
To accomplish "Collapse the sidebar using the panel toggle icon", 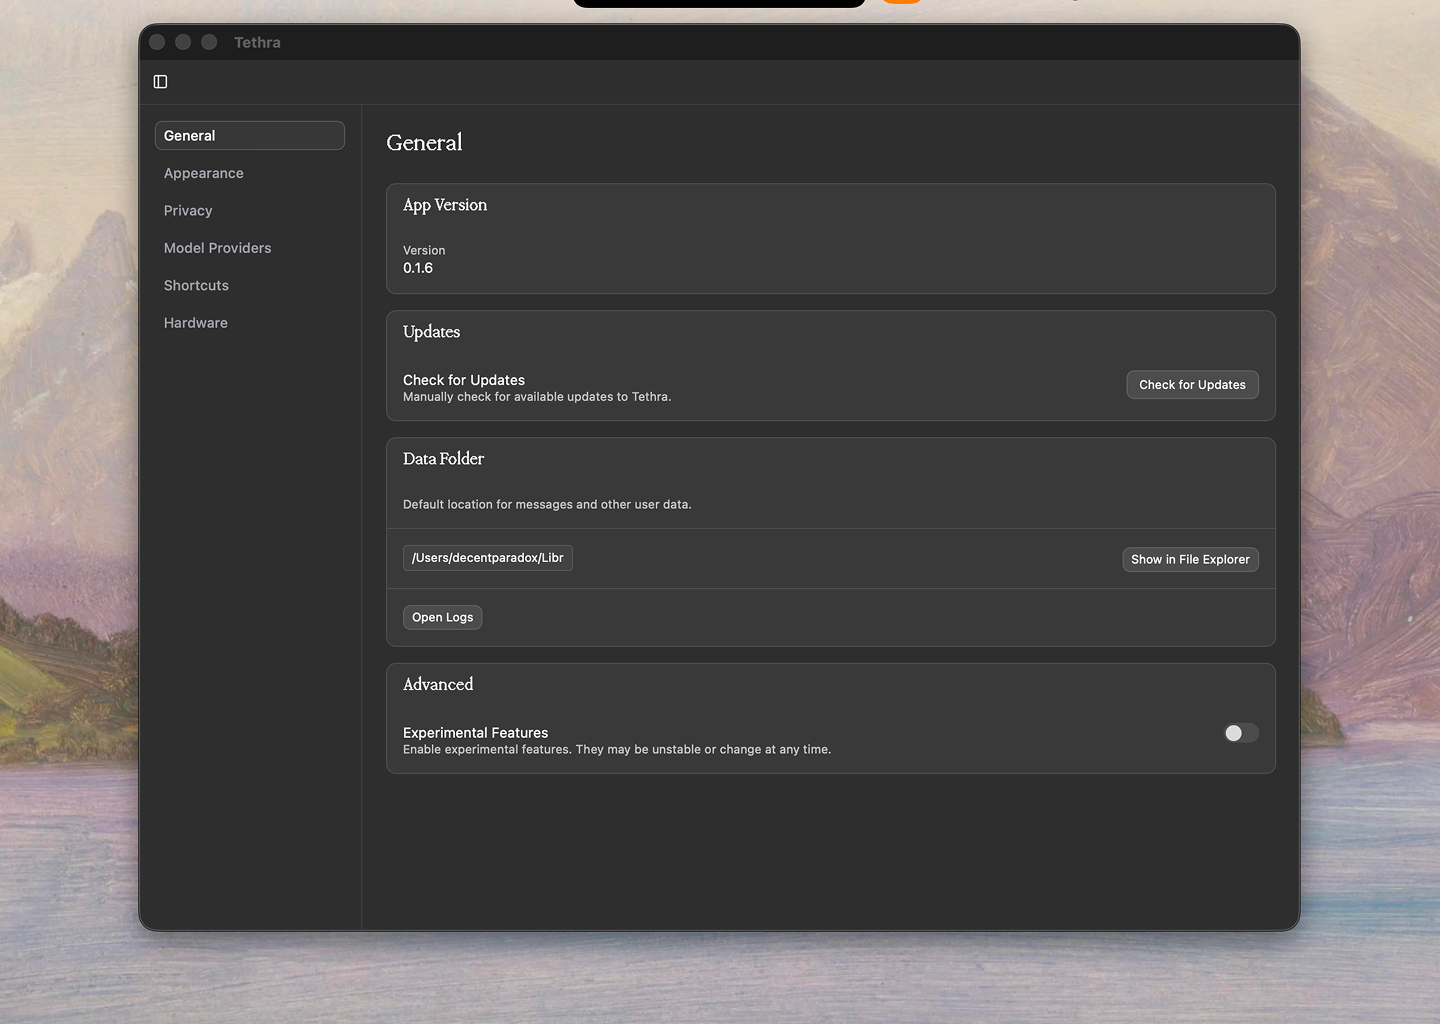I will tap(160, 81).
